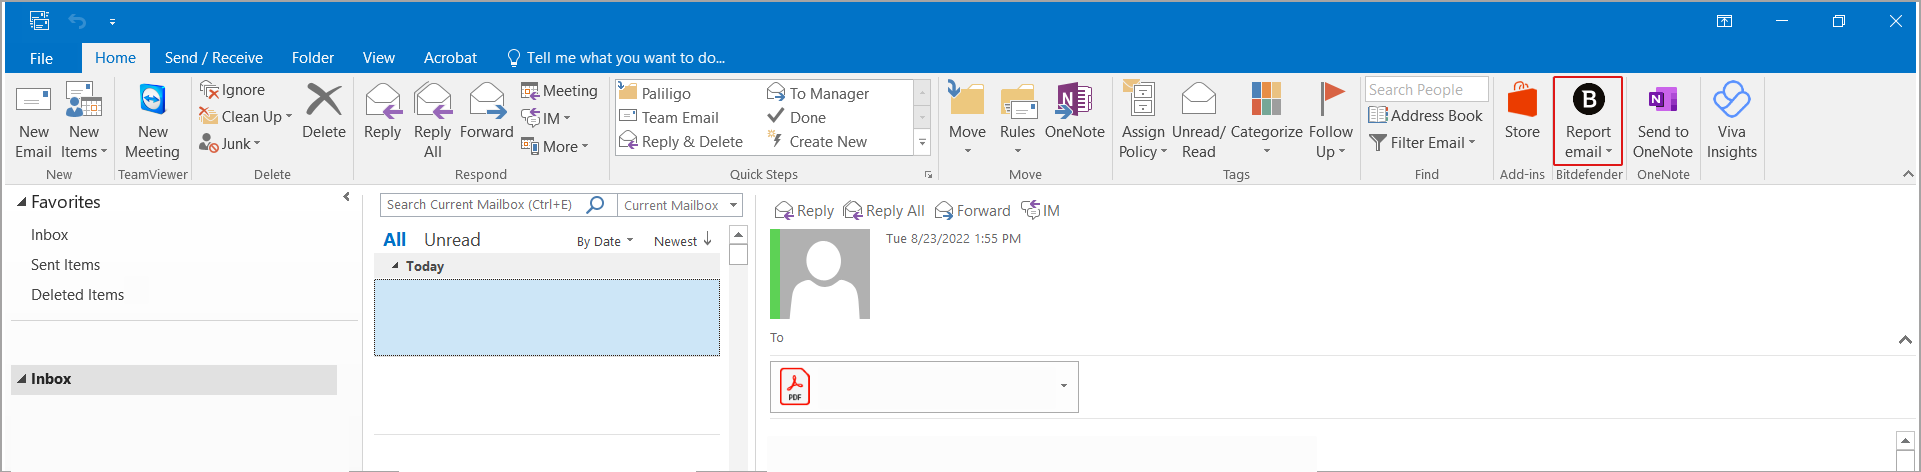Open the File menu tab
The width and height of the screenshot is (1921, 472).
click(x=41, y=58)
